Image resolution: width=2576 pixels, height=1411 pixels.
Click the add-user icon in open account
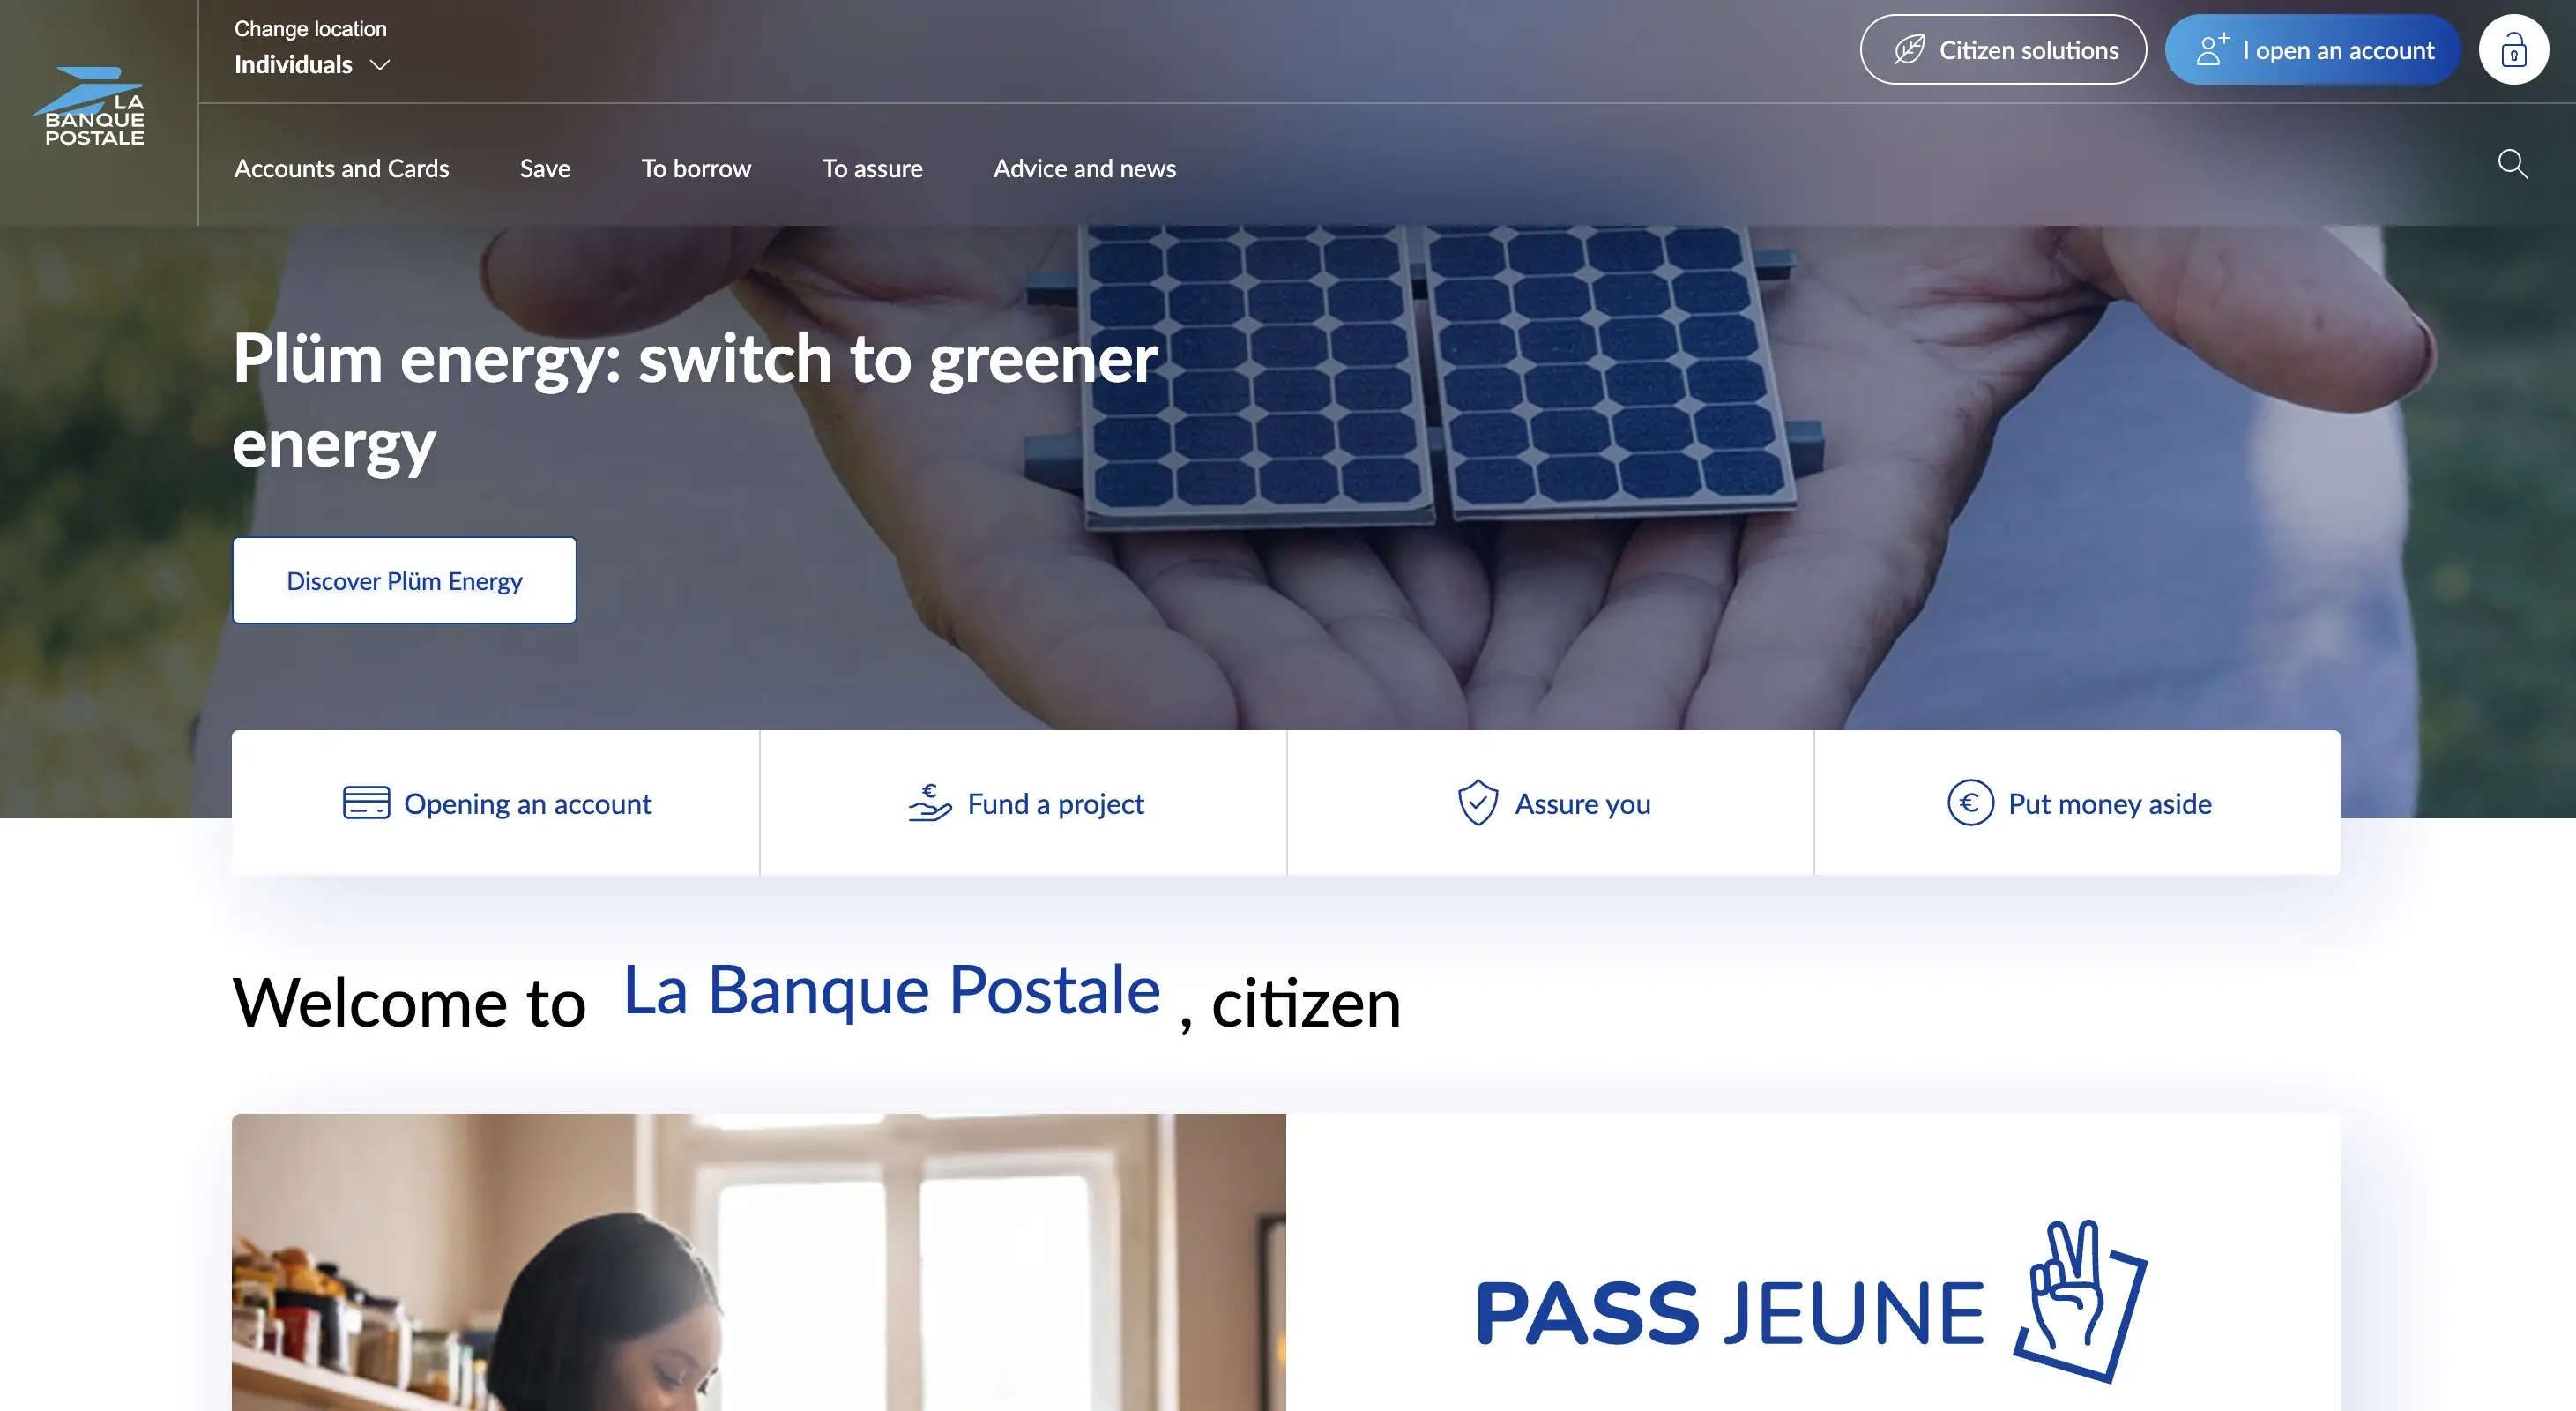click(x=2212, y=49)
